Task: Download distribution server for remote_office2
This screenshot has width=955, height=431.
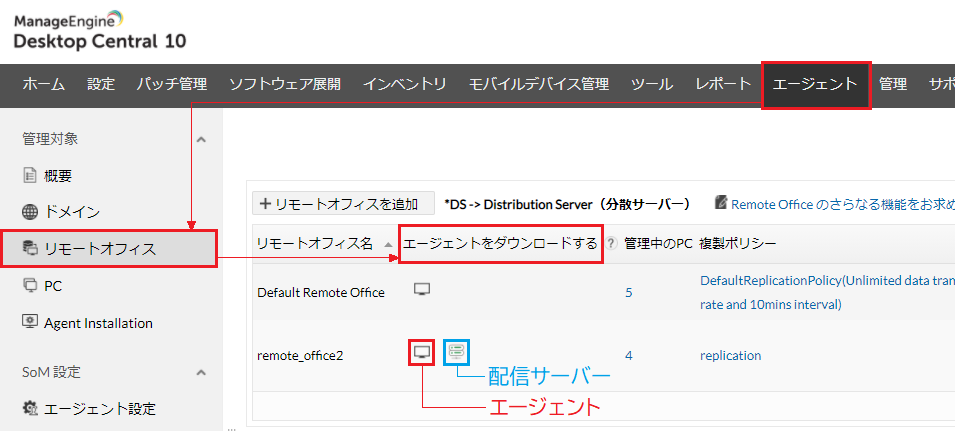Action: pyautogui.click(x=456, y=351)
